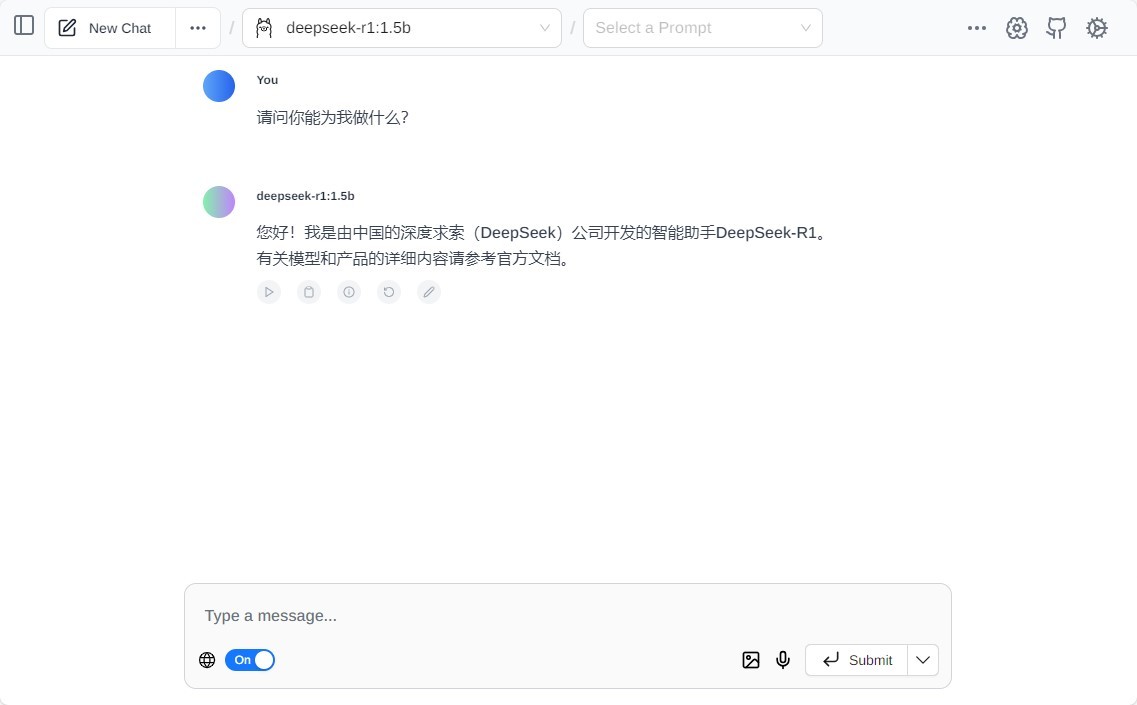This screenshot has height=705, width=1137.
Task: Click the globe icon beside the switch
Action: 207,660
